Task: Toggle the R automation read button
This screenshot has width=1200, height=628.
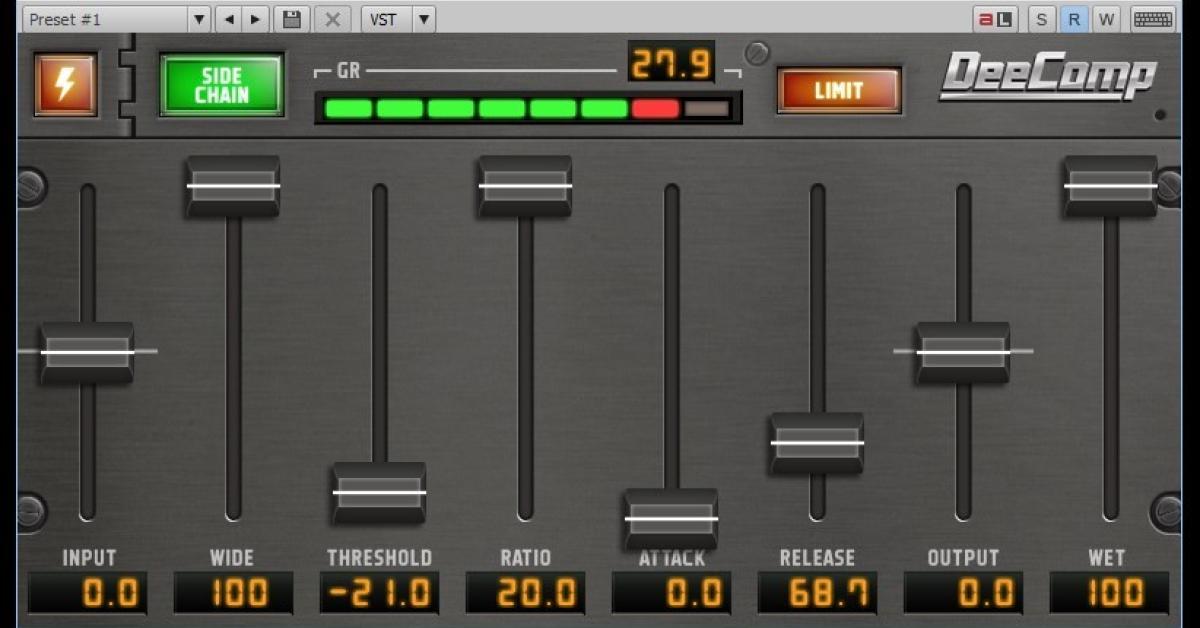Action: (x=1074, y=19)
